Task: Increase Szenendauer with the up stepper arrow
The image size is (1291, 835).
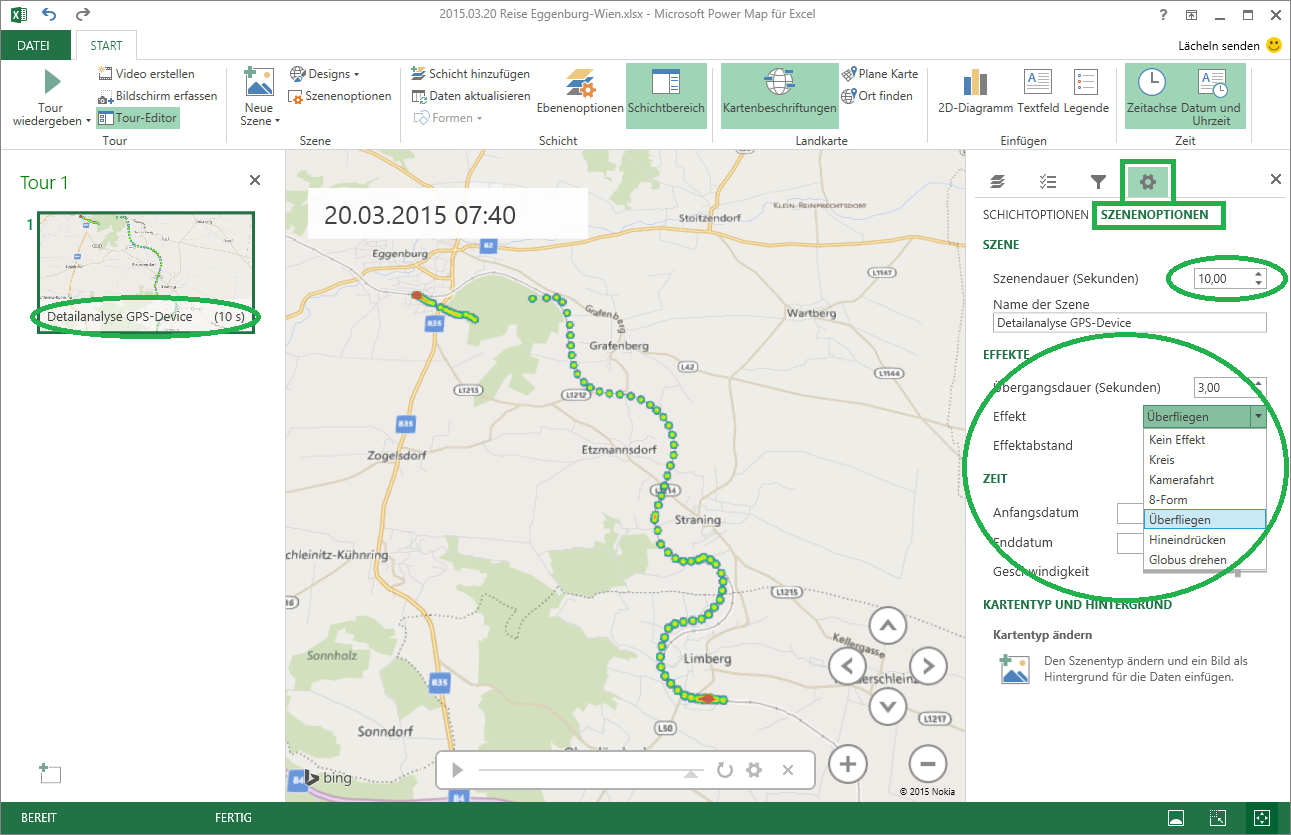Action: coord(1259,274)
